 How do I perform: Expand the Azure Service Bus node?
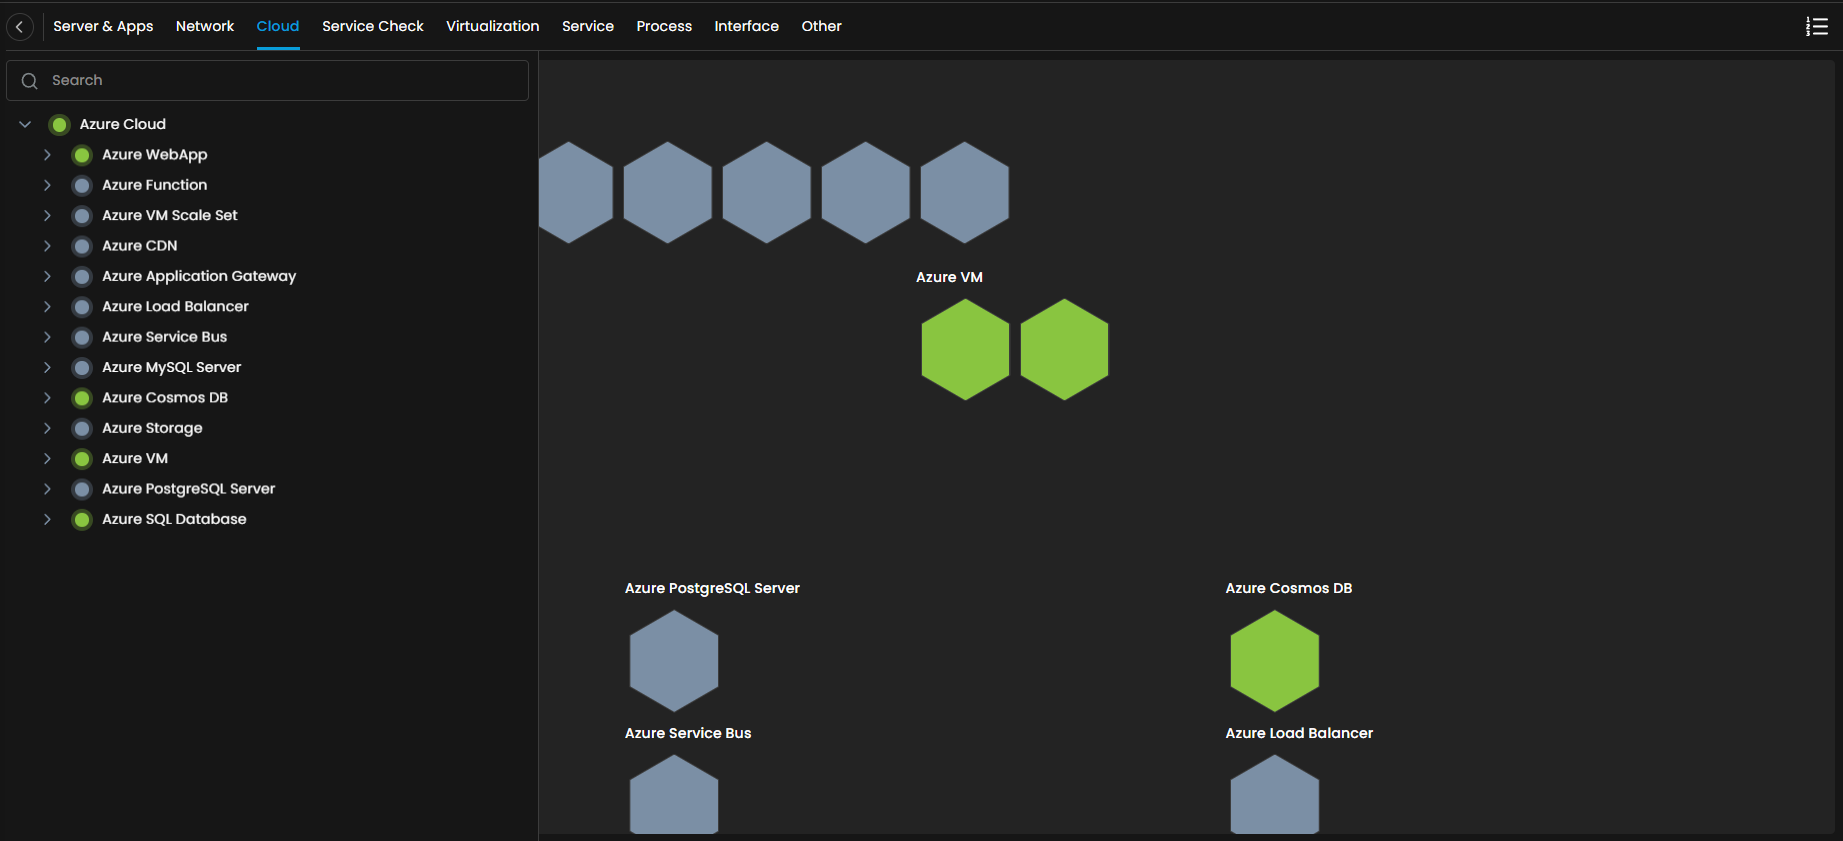coord(47,338)
